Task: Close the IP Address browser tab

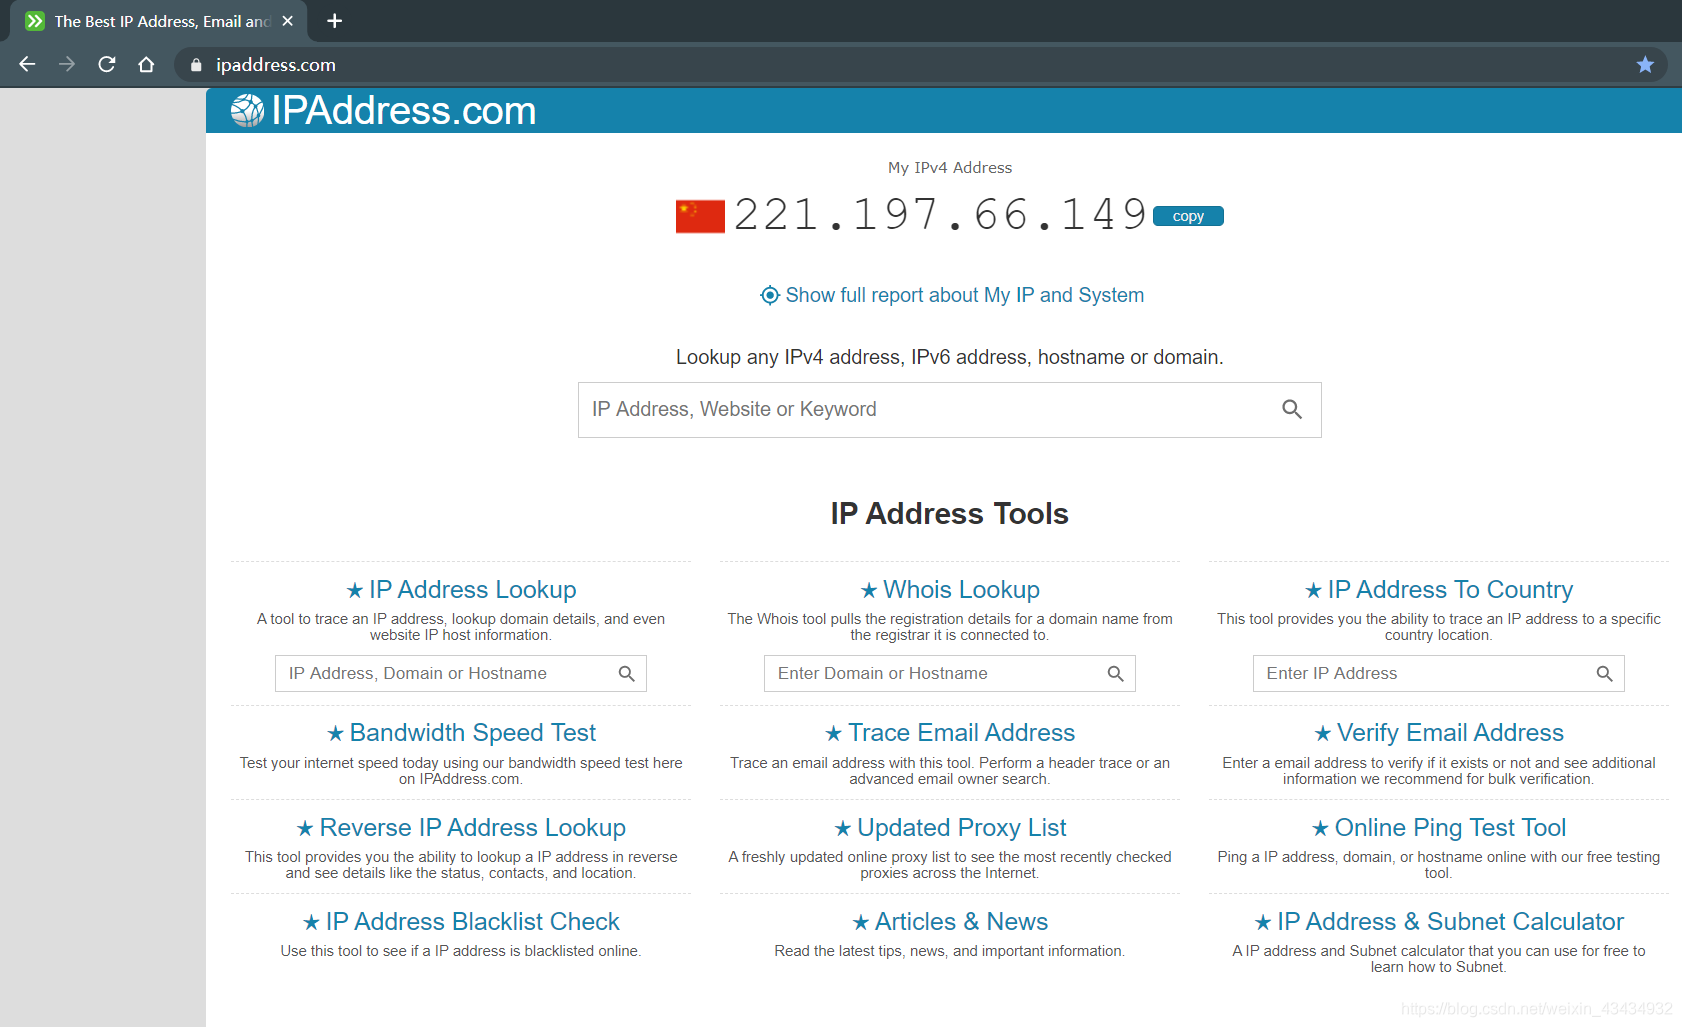Action: 288,21
